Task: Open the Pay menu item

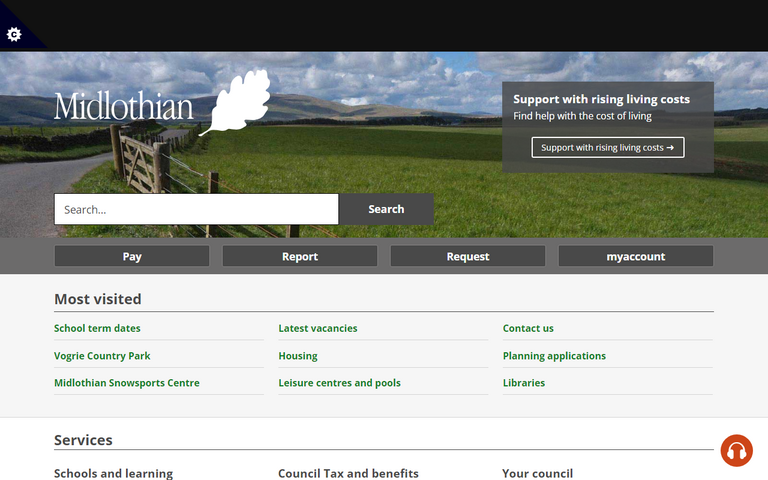Action: pos(132,256)
